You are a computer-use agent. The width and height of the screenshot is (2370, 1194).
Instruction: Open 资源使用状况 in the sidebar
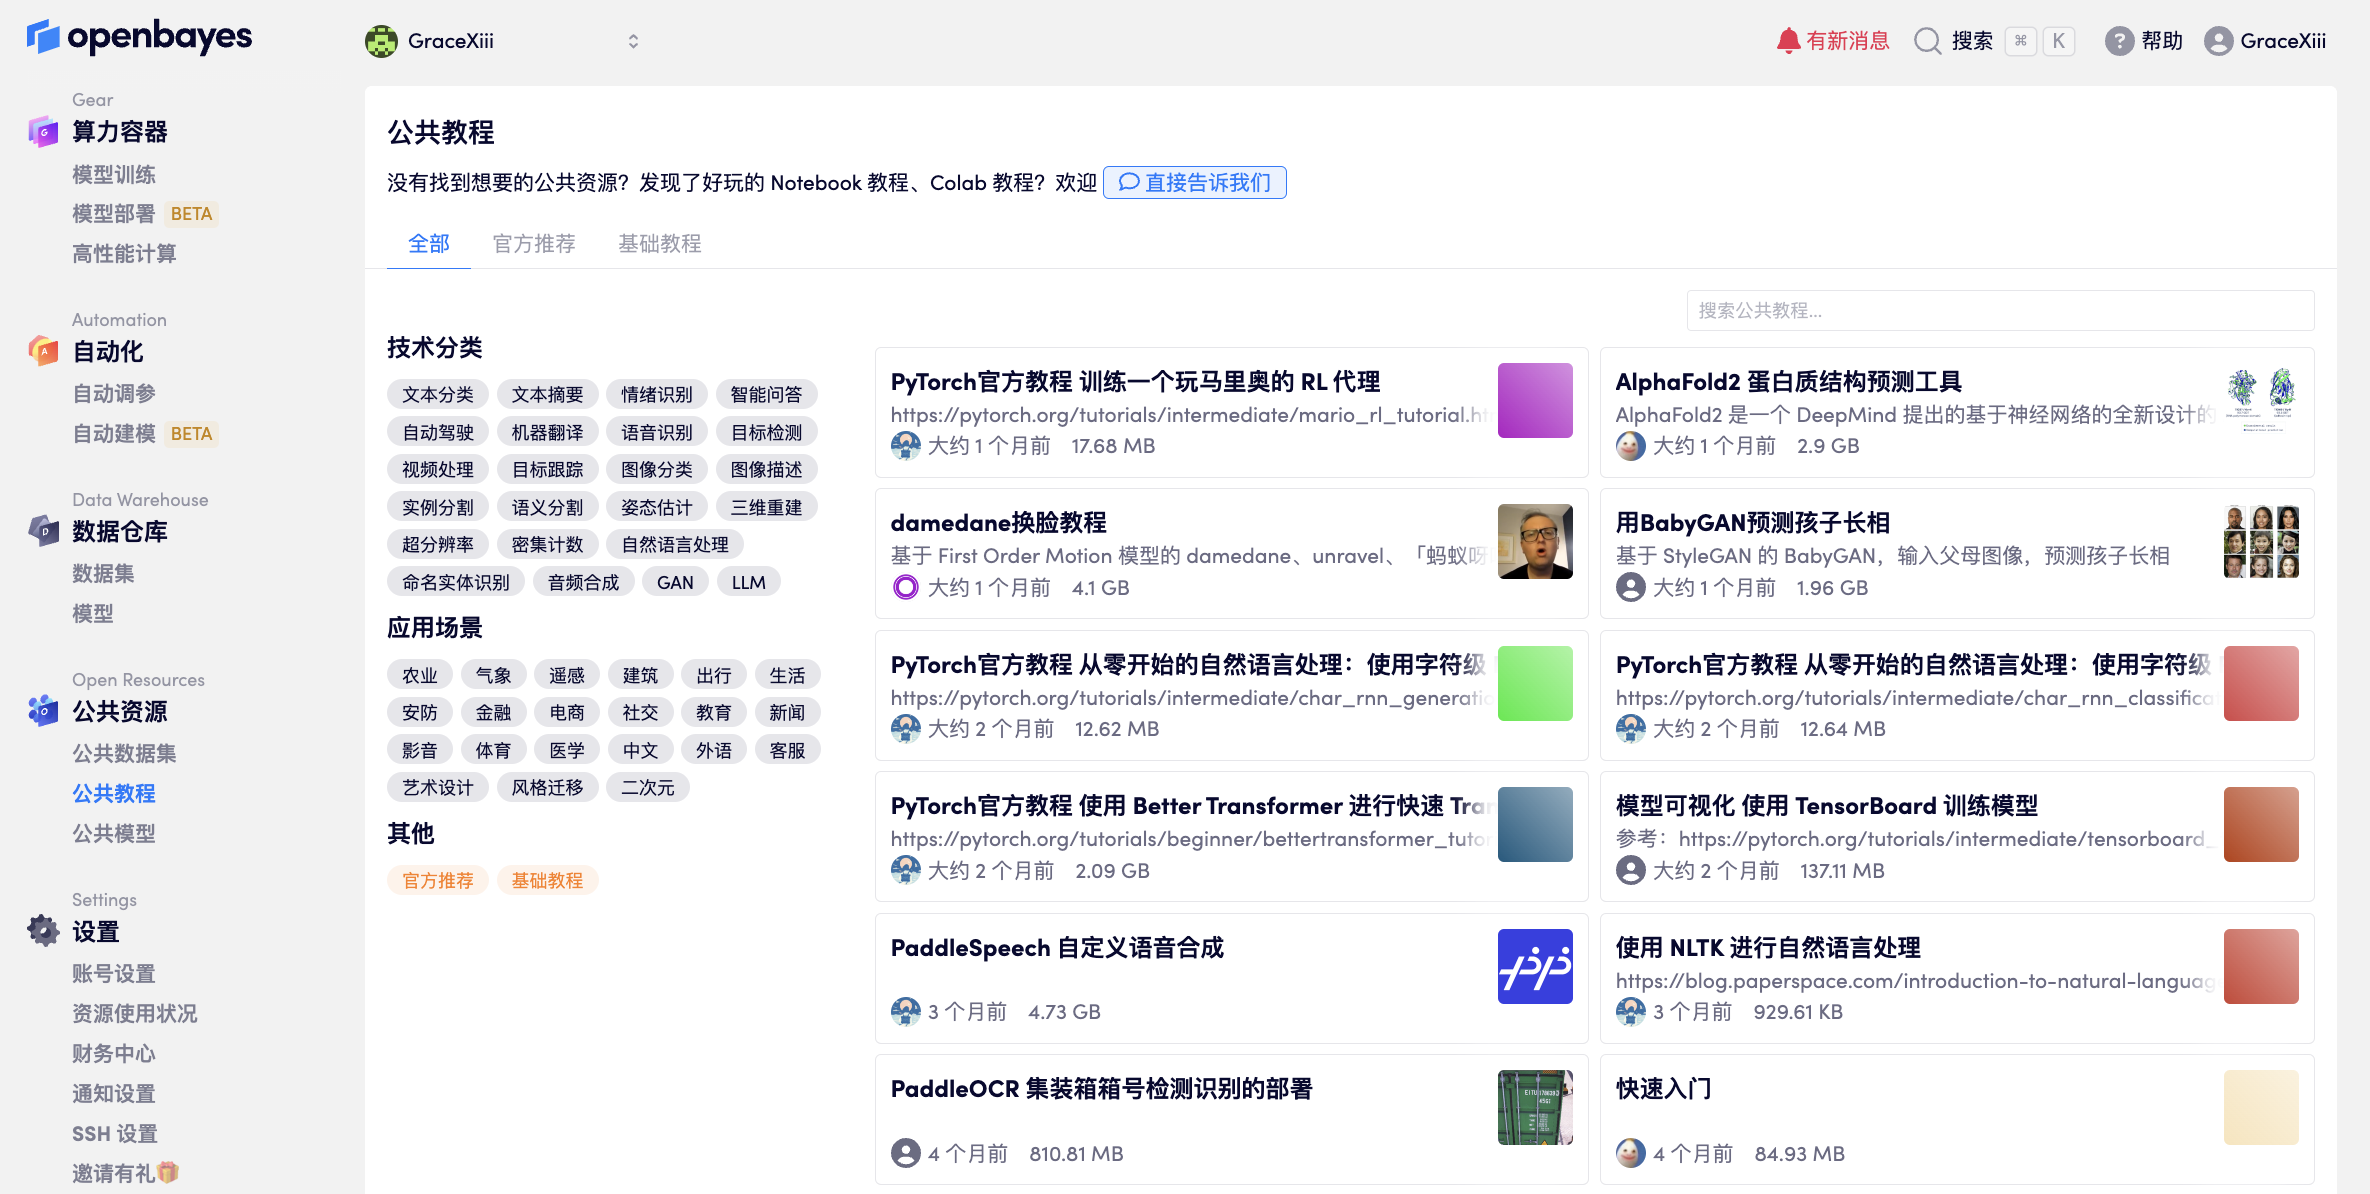pyautogui.click(x=135, y=1014)
